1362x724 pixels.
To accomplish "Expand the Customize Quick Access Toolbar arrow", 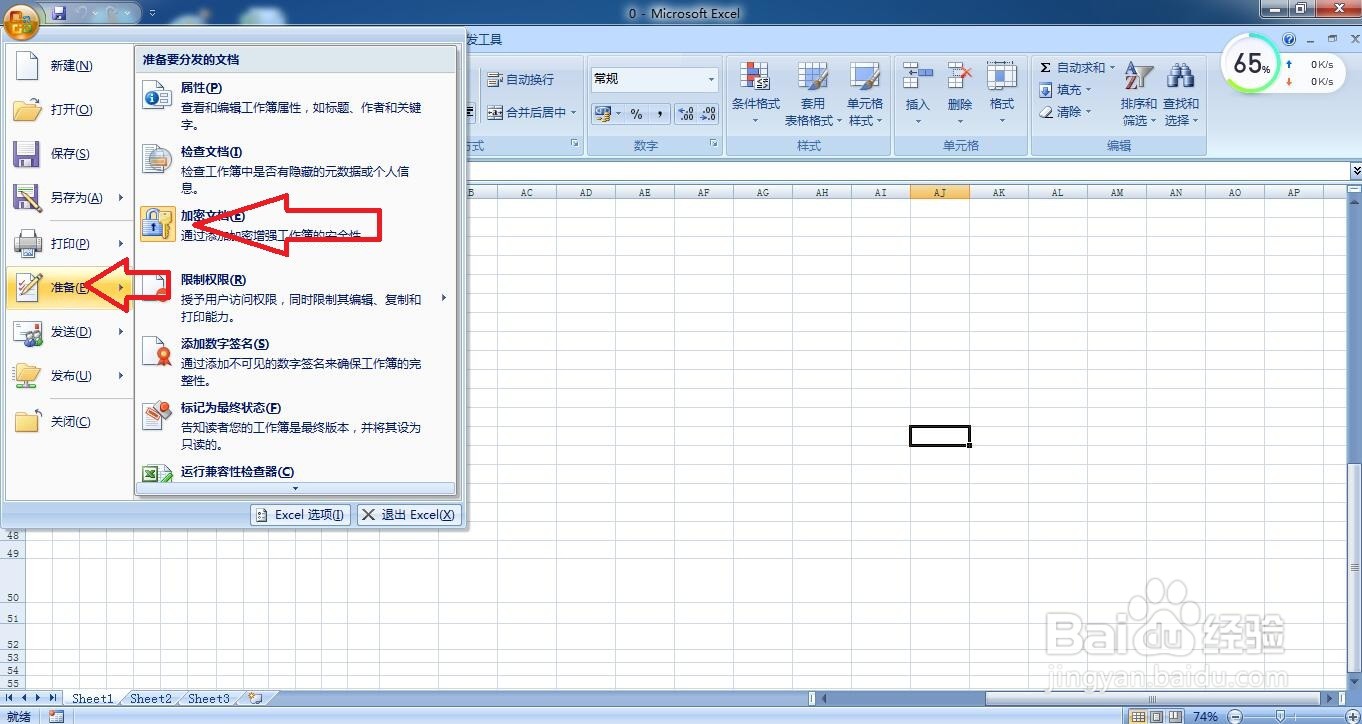I will [x=152, y=13].
